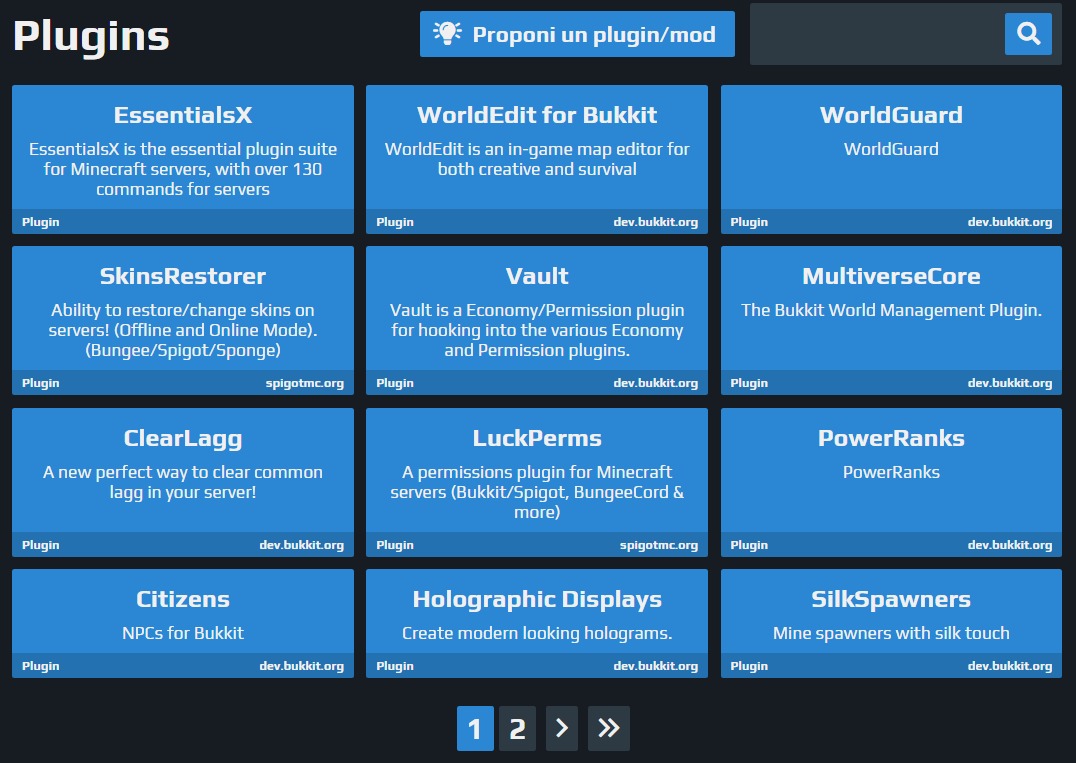
Task: Open the Holographic Displays plugin title
Action: [537, 600]
